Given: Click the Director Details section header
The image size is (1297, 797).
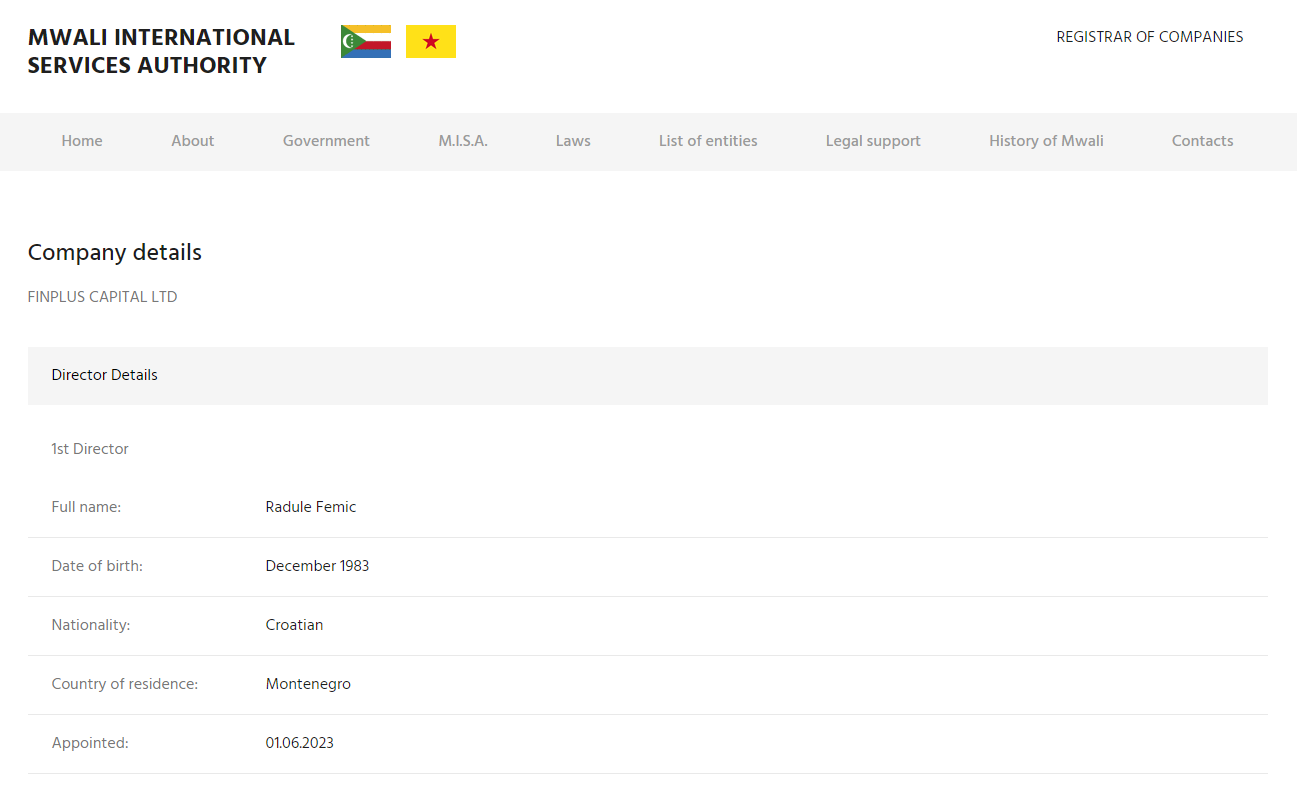Looking at the screenshot, I should coord(648,376).
